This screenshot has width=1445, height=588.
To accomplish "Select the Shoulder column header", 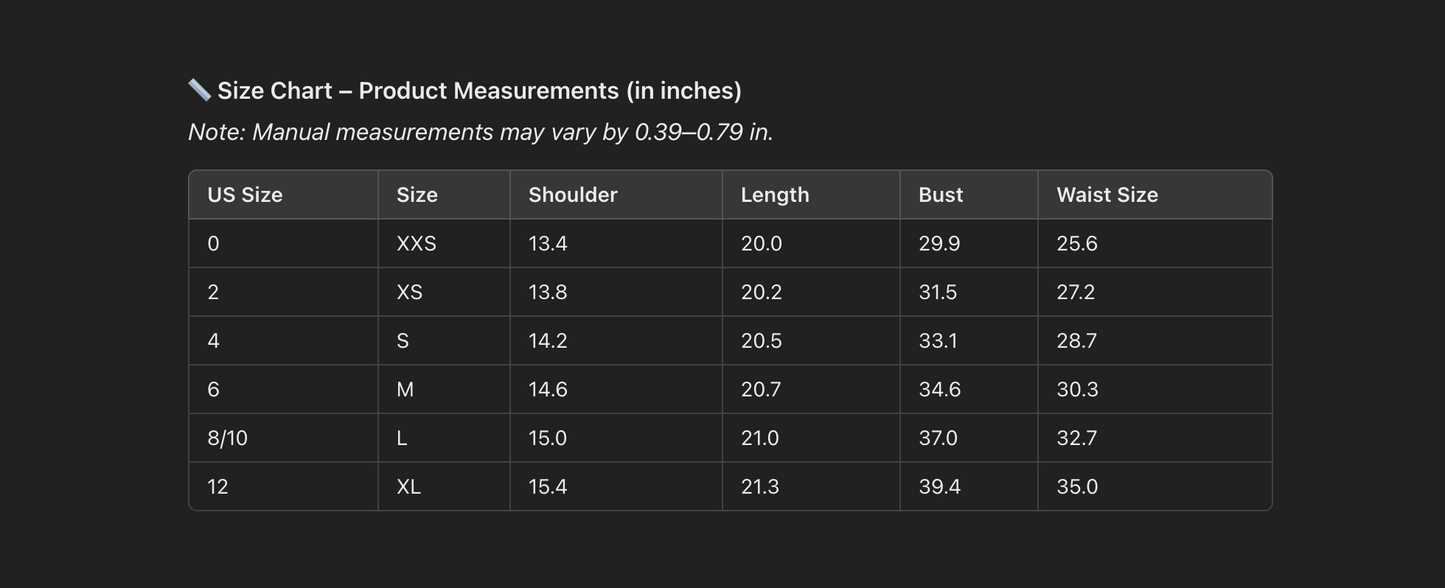I will coord(573,195).
